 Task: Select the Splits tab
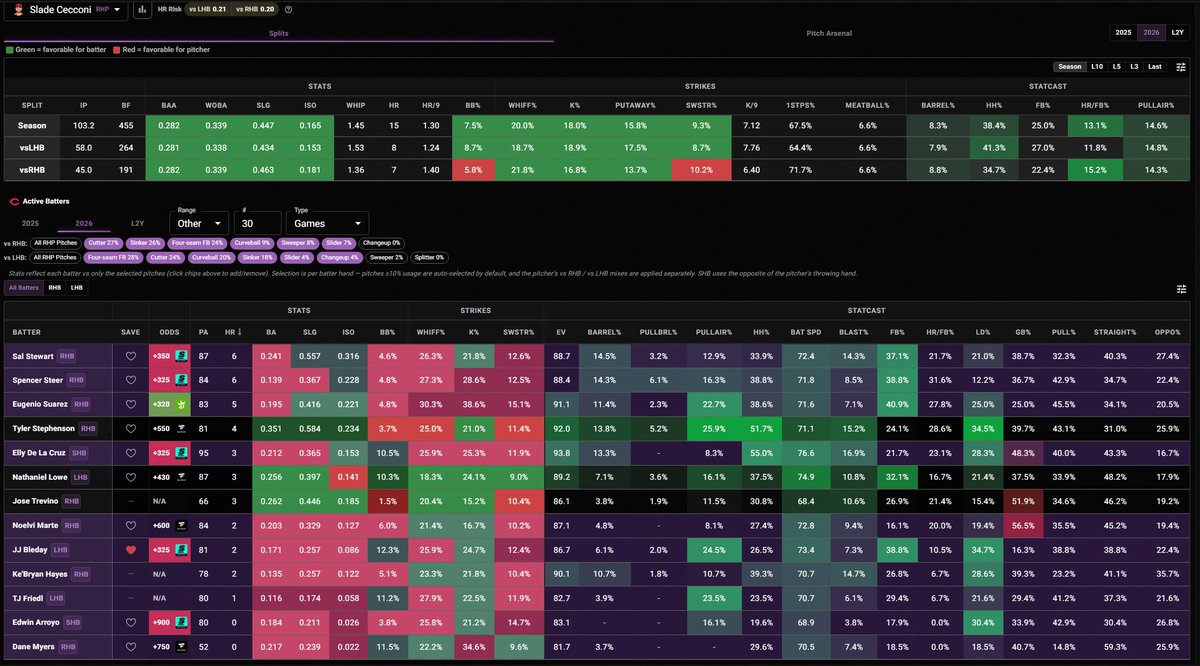(x=279, y=33)
